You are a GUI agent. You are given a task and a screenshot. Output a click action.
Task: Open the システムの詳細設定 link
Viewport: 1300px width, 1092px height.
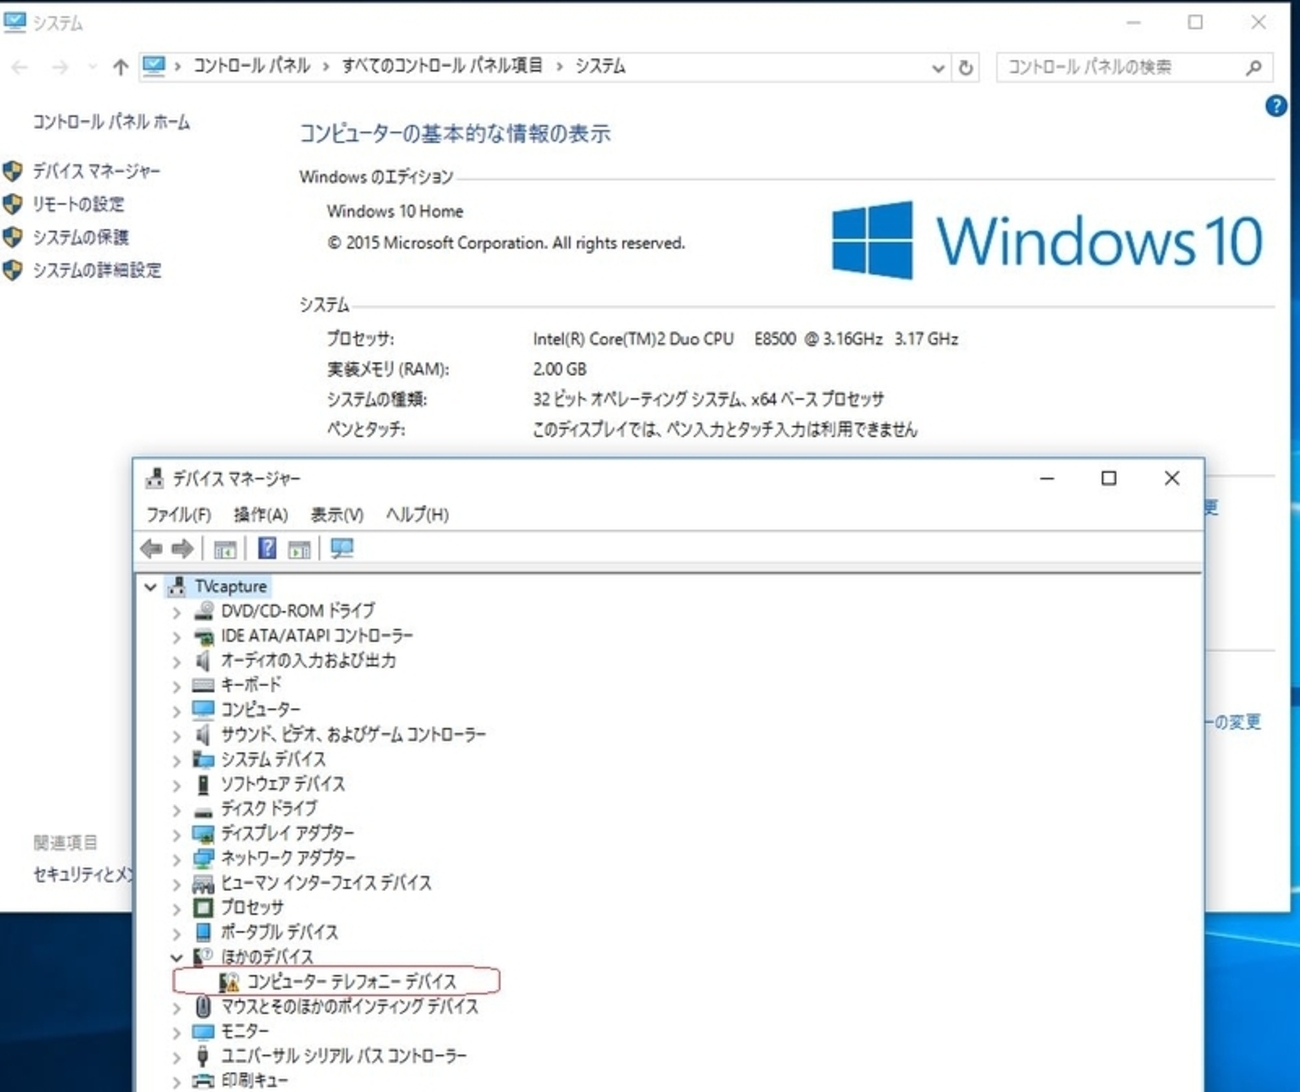97,270
